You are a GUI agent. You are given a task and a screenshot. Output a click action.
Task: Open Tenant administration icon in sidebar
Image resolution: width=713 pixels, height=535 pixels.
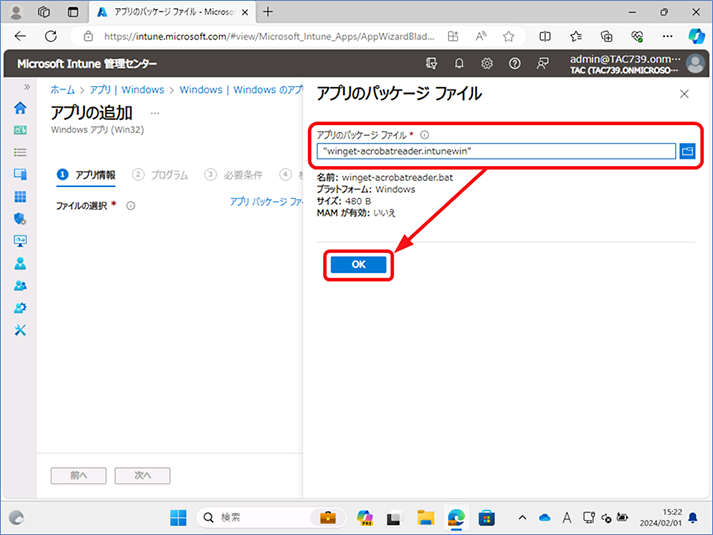(20, 308)
